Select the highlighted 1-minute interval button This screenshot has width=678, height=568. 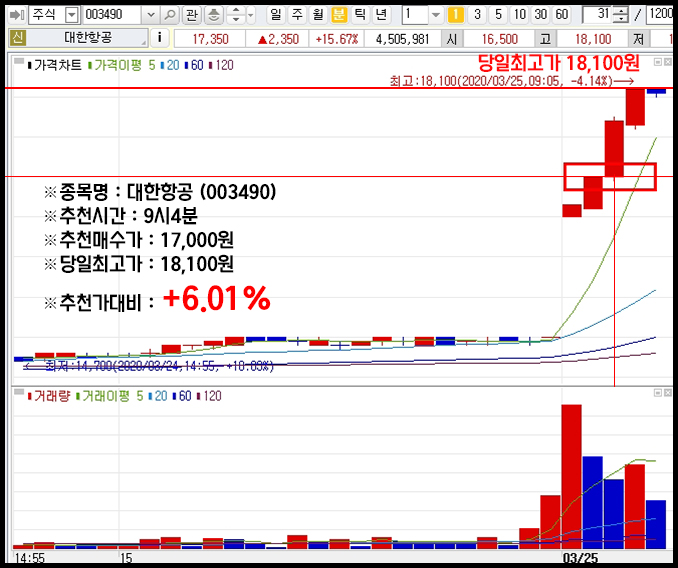[455, 15]
